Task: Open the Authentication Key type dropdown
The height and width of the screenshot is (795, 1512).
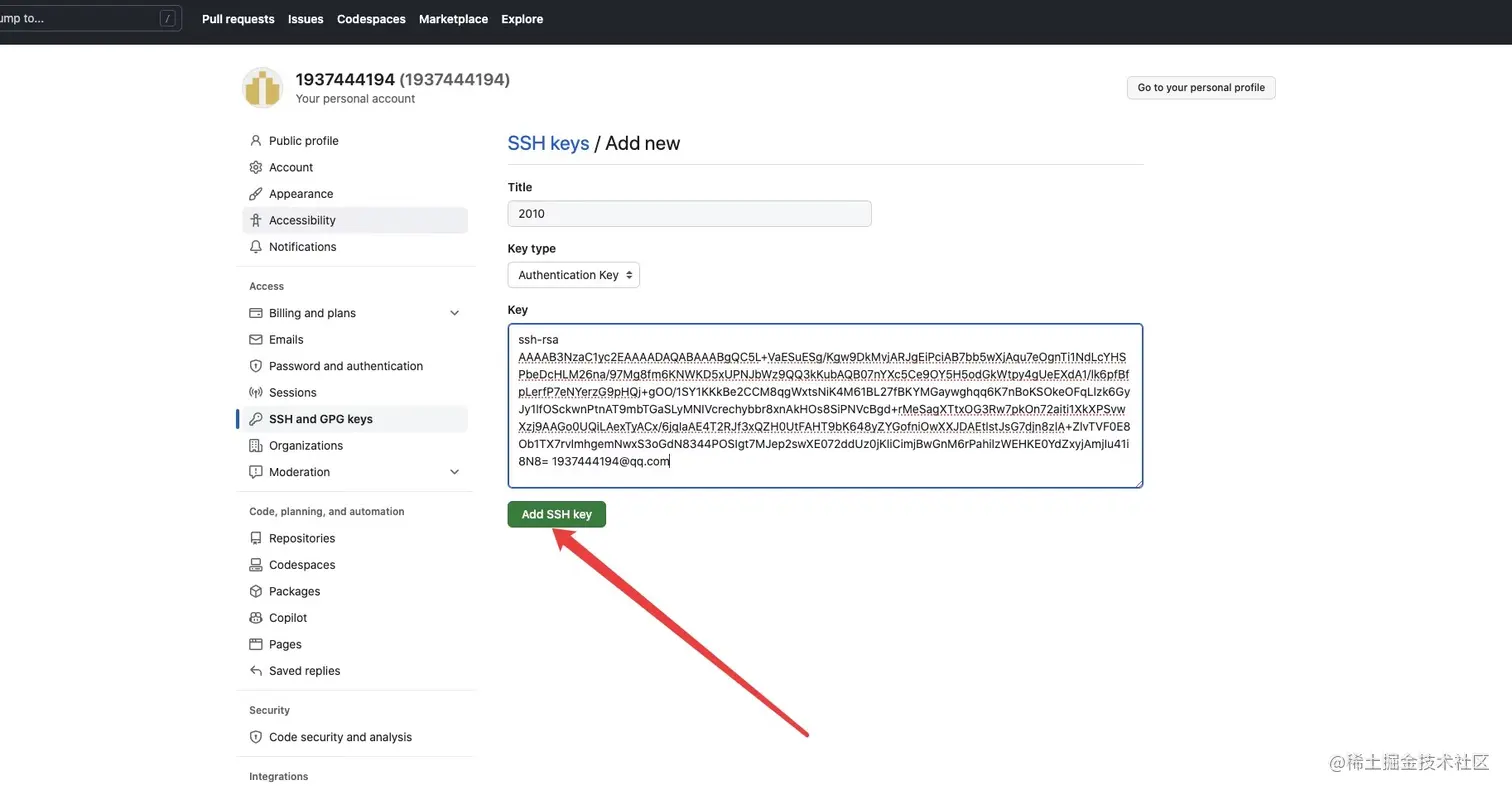Action: [x=573, y=275]
